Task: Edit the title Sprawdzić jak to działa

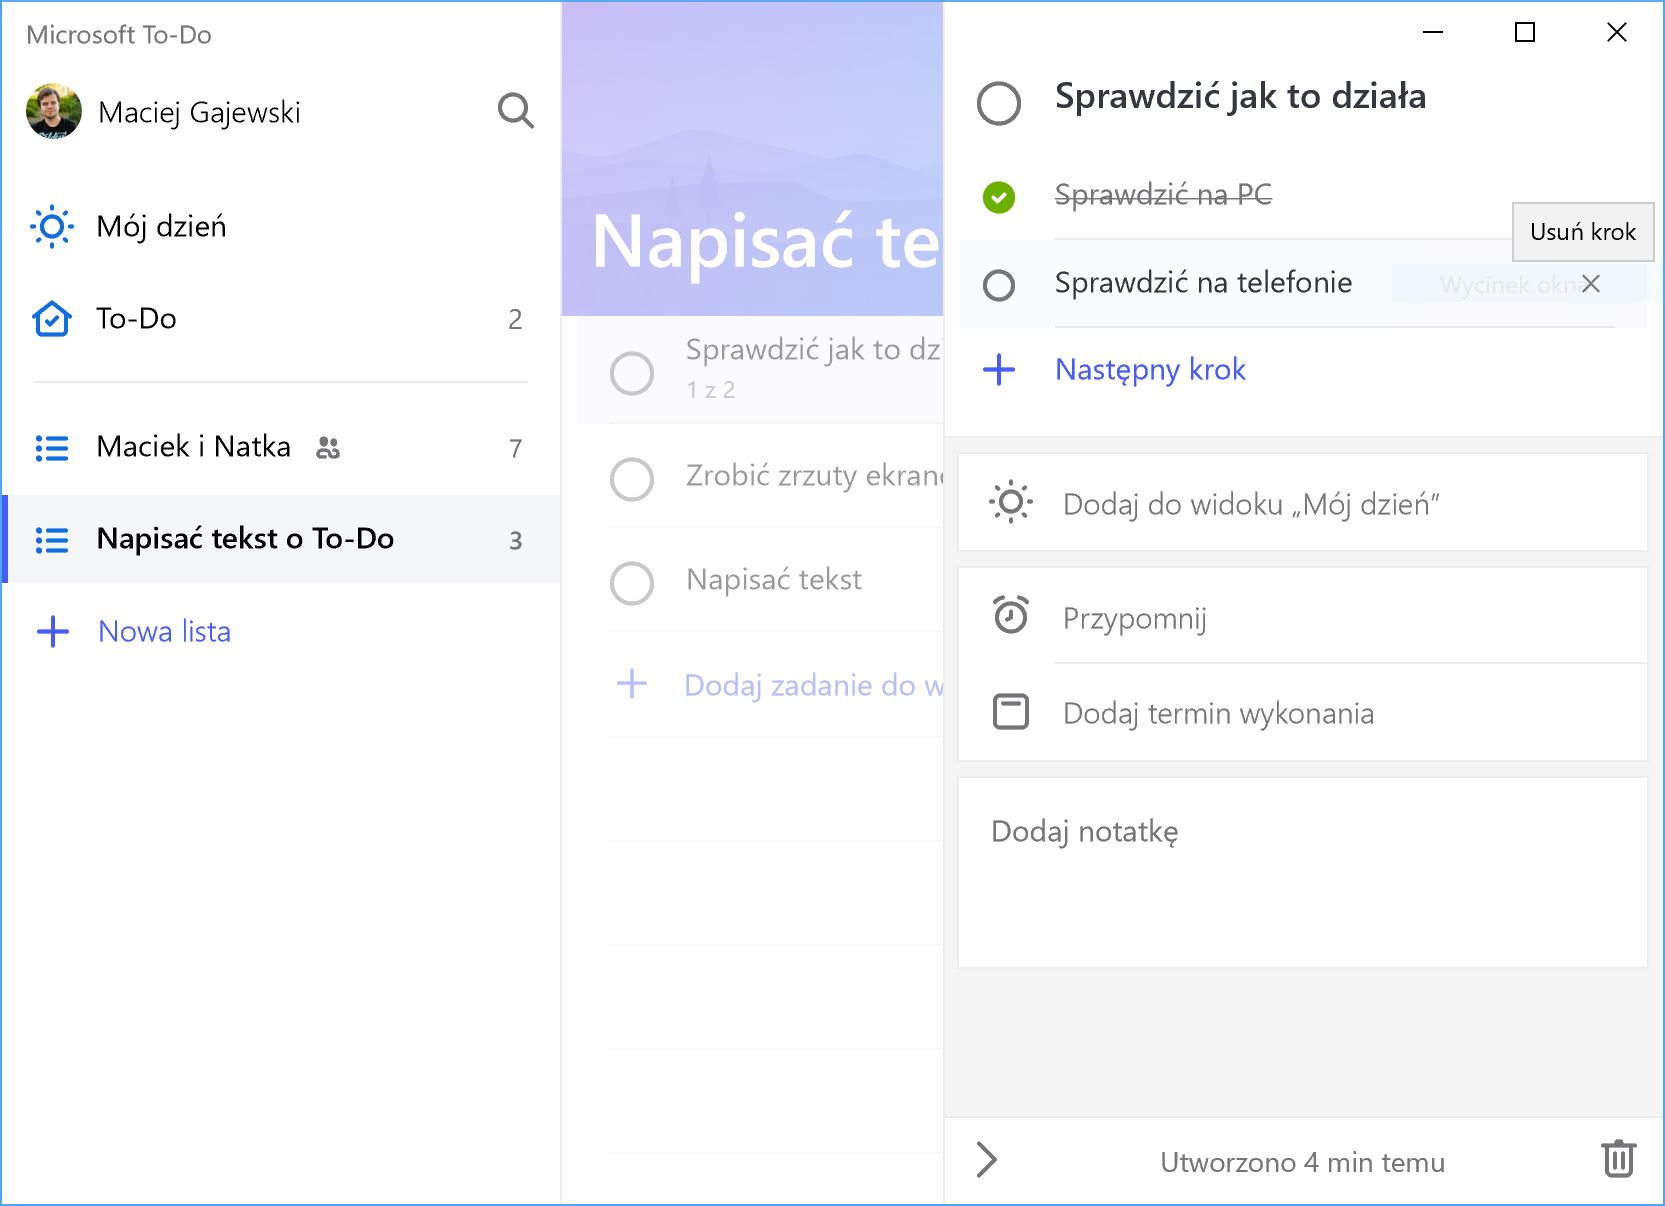Action: coord(1240,97)
